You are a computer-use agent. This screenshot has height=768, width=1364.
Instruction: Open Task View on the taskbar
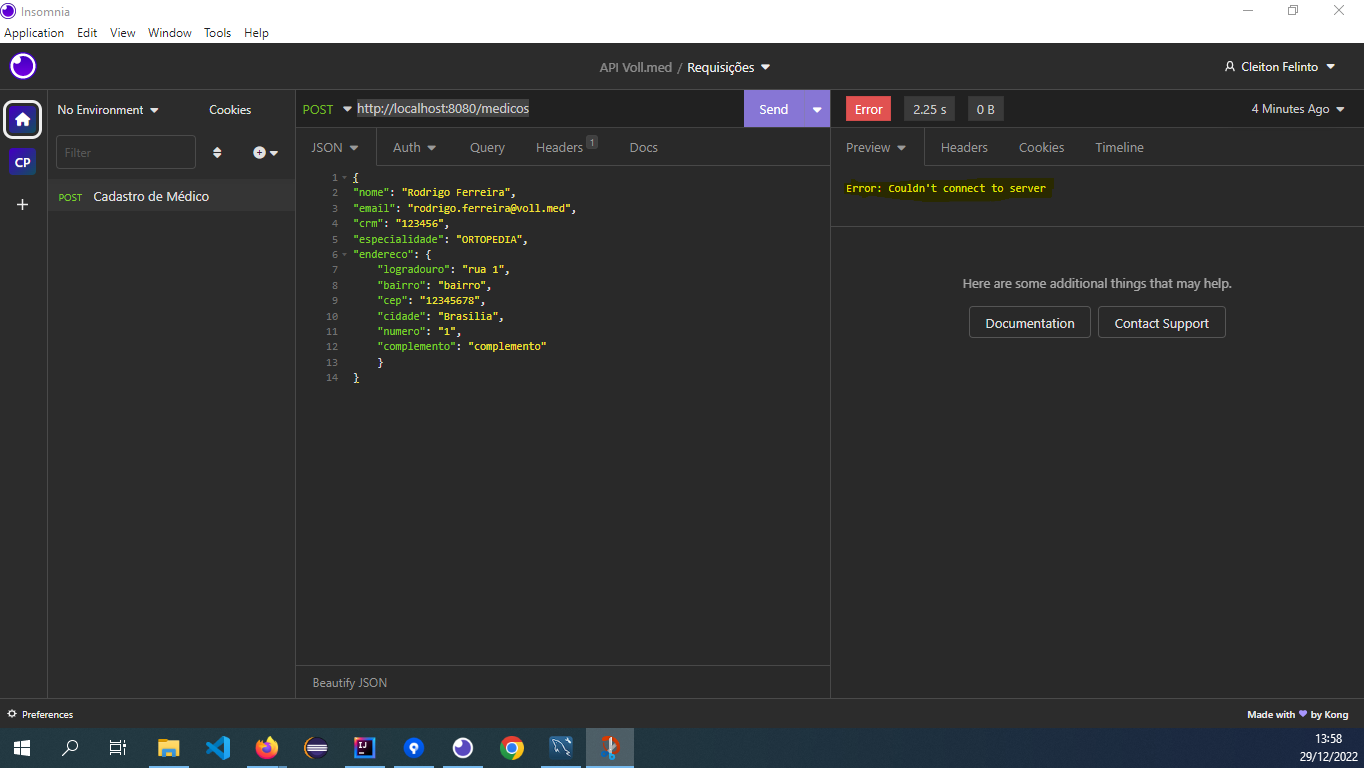coord(117,748)
